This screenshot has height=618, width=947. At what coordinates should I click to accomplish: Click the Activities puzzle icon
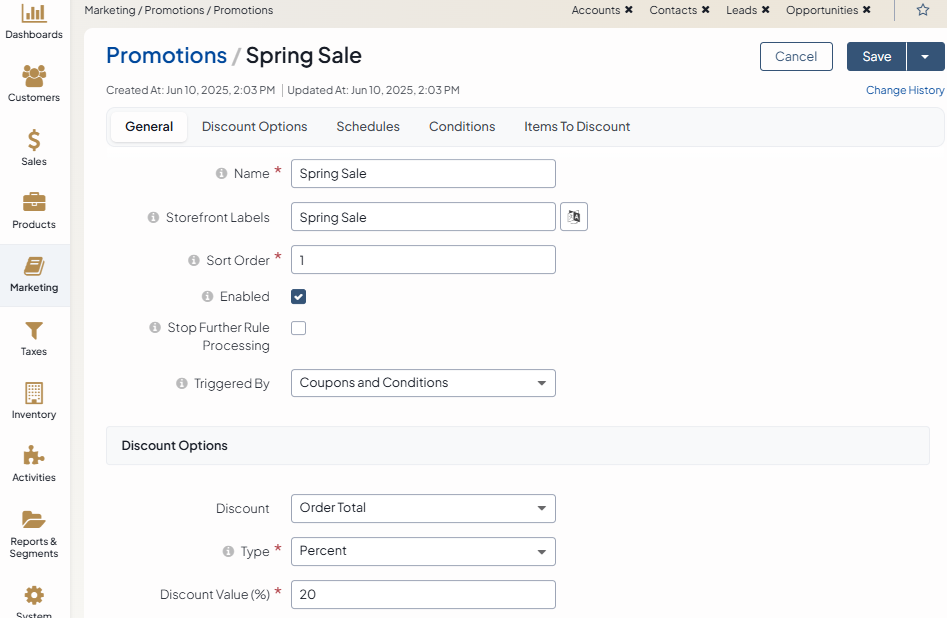pyautogui.click(x=34, y=456)
